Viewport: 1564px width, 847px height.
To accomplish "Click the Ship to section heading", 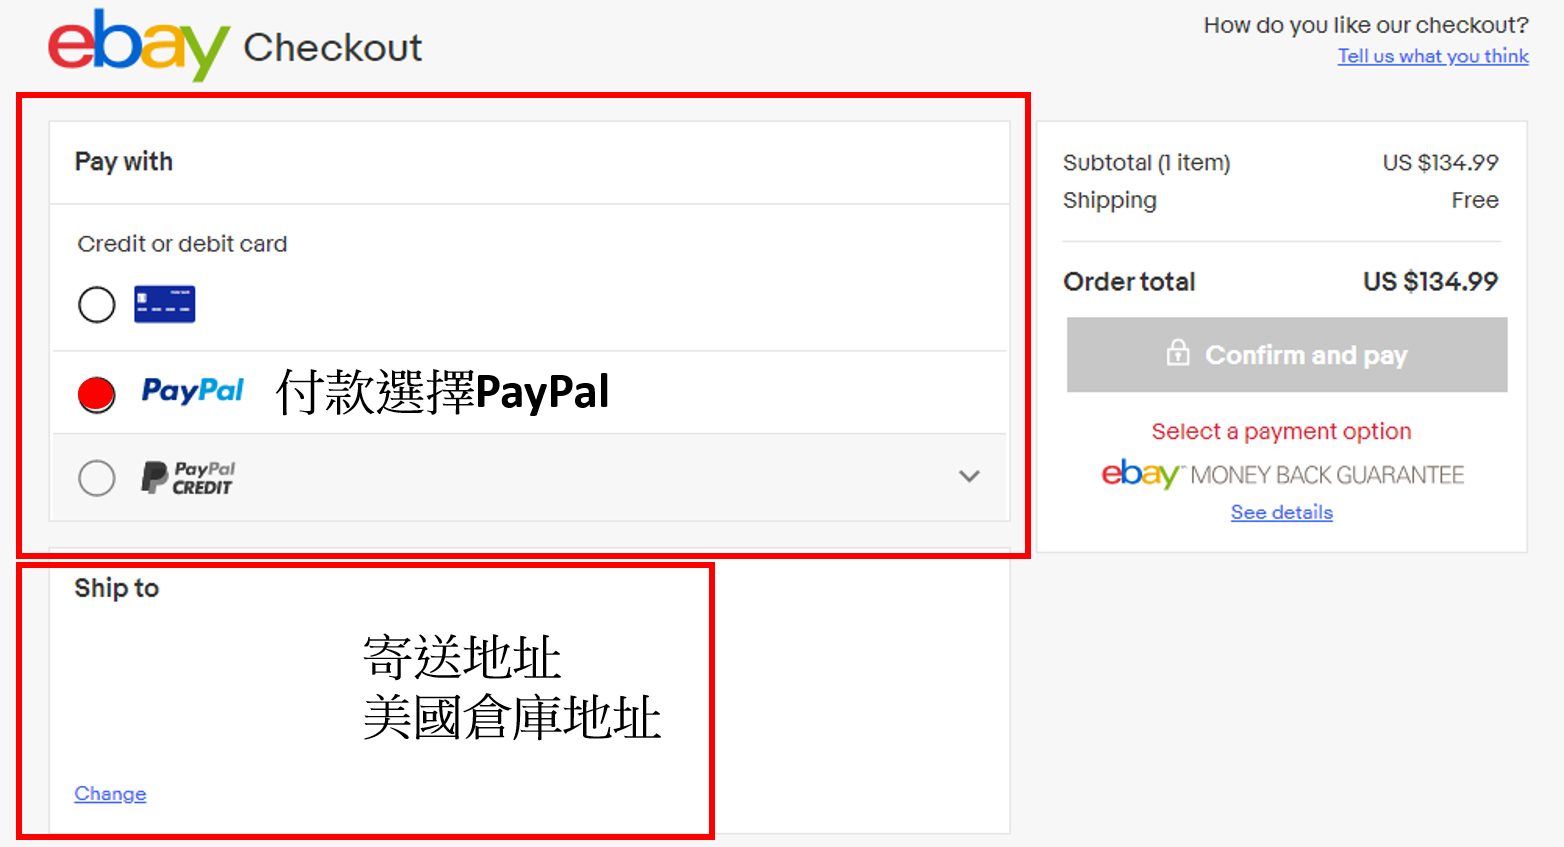I will pyautogui.click(x=117, y=588).
